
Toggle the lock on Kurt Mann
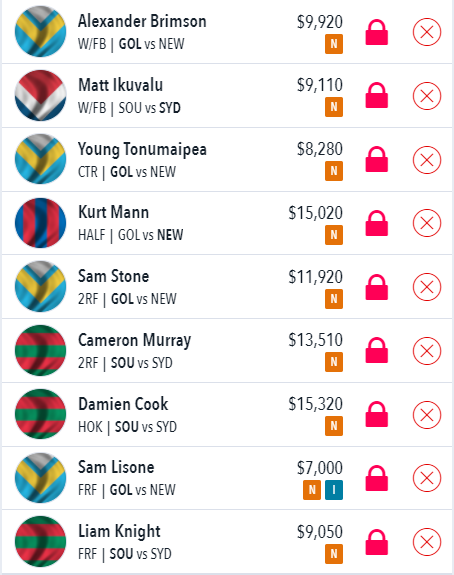coord(377,223)
